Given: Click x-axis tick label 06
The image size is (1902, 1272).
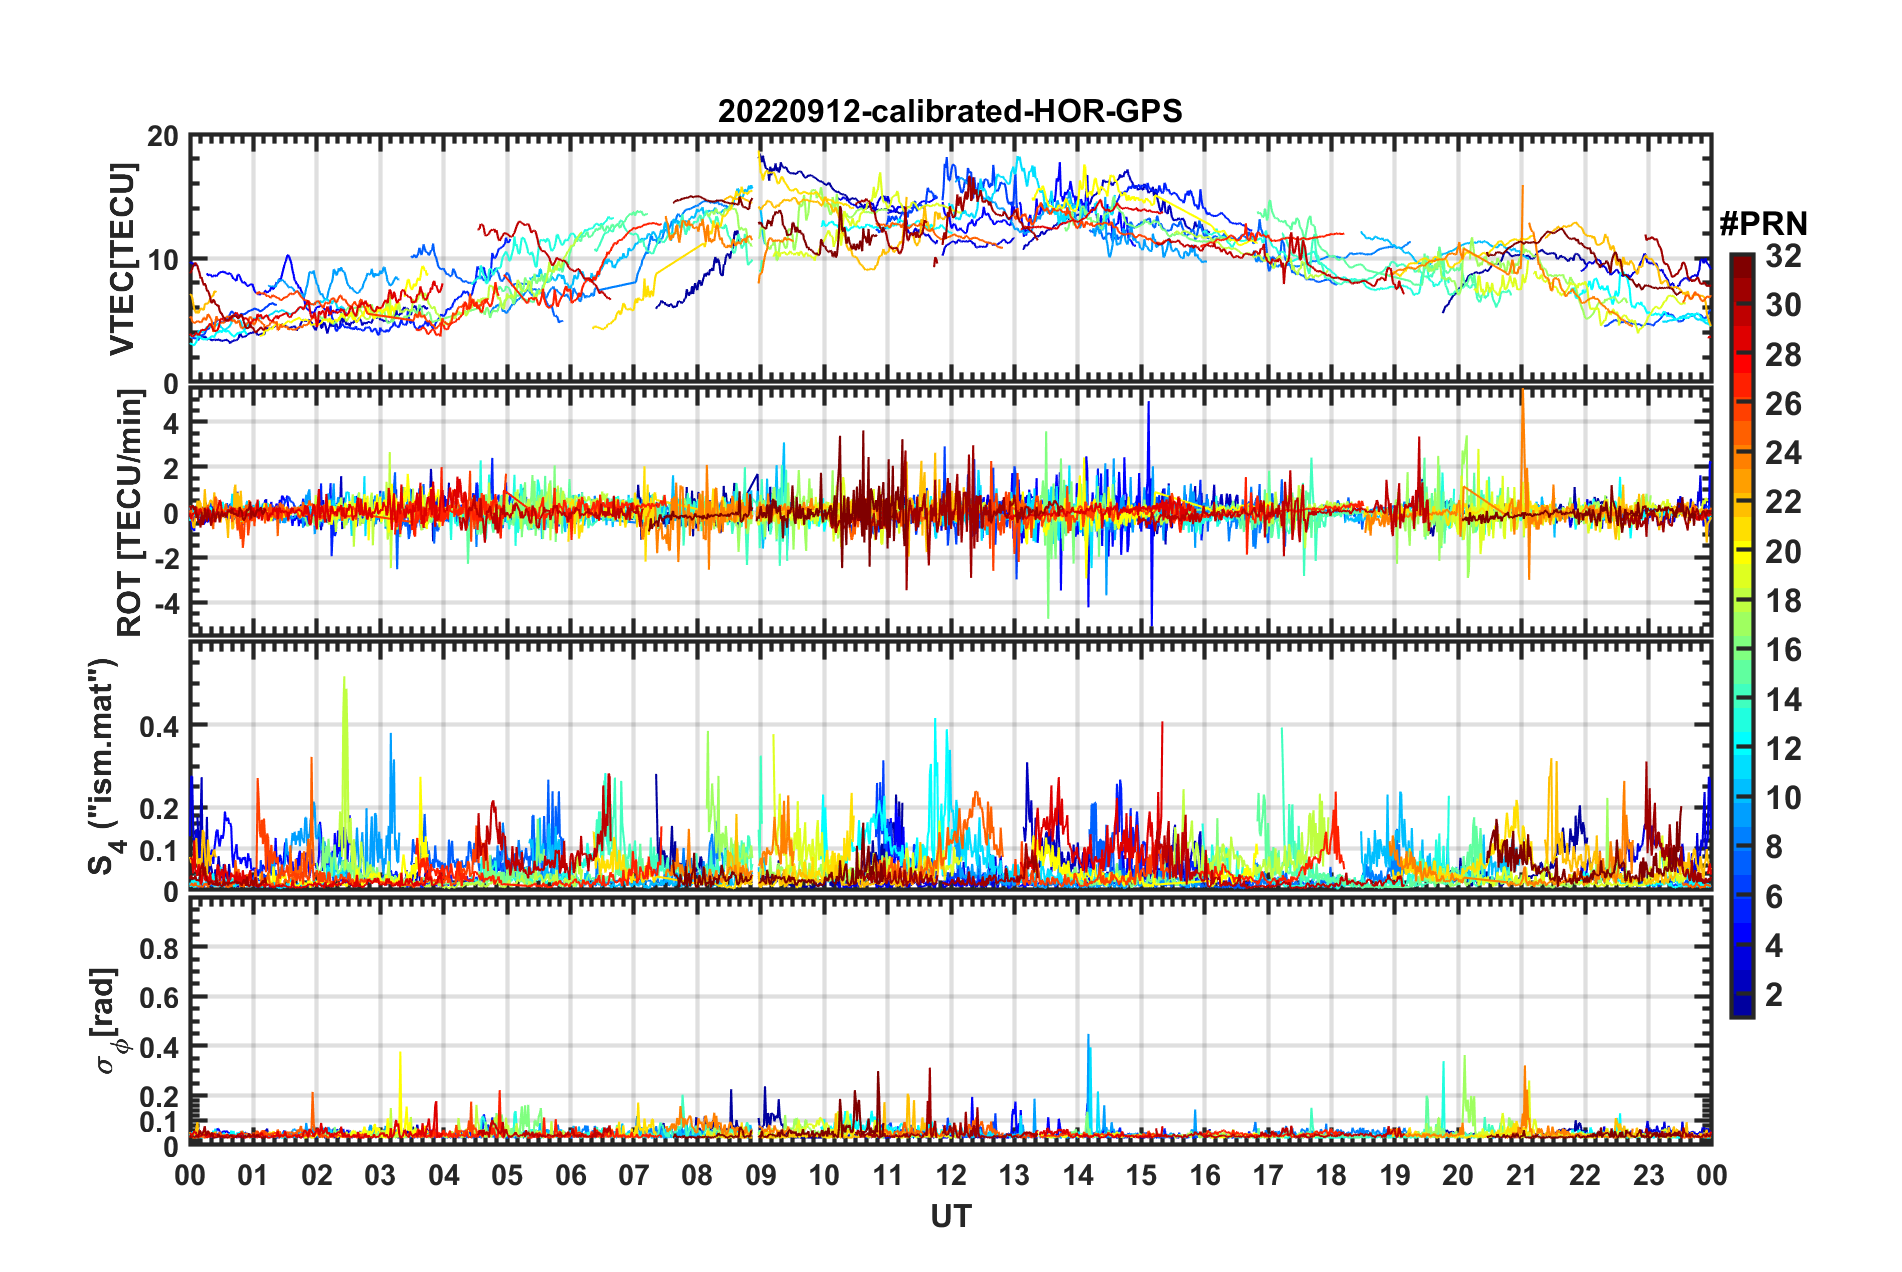Looking at the screenshot, I should [x=570, y=1175].
